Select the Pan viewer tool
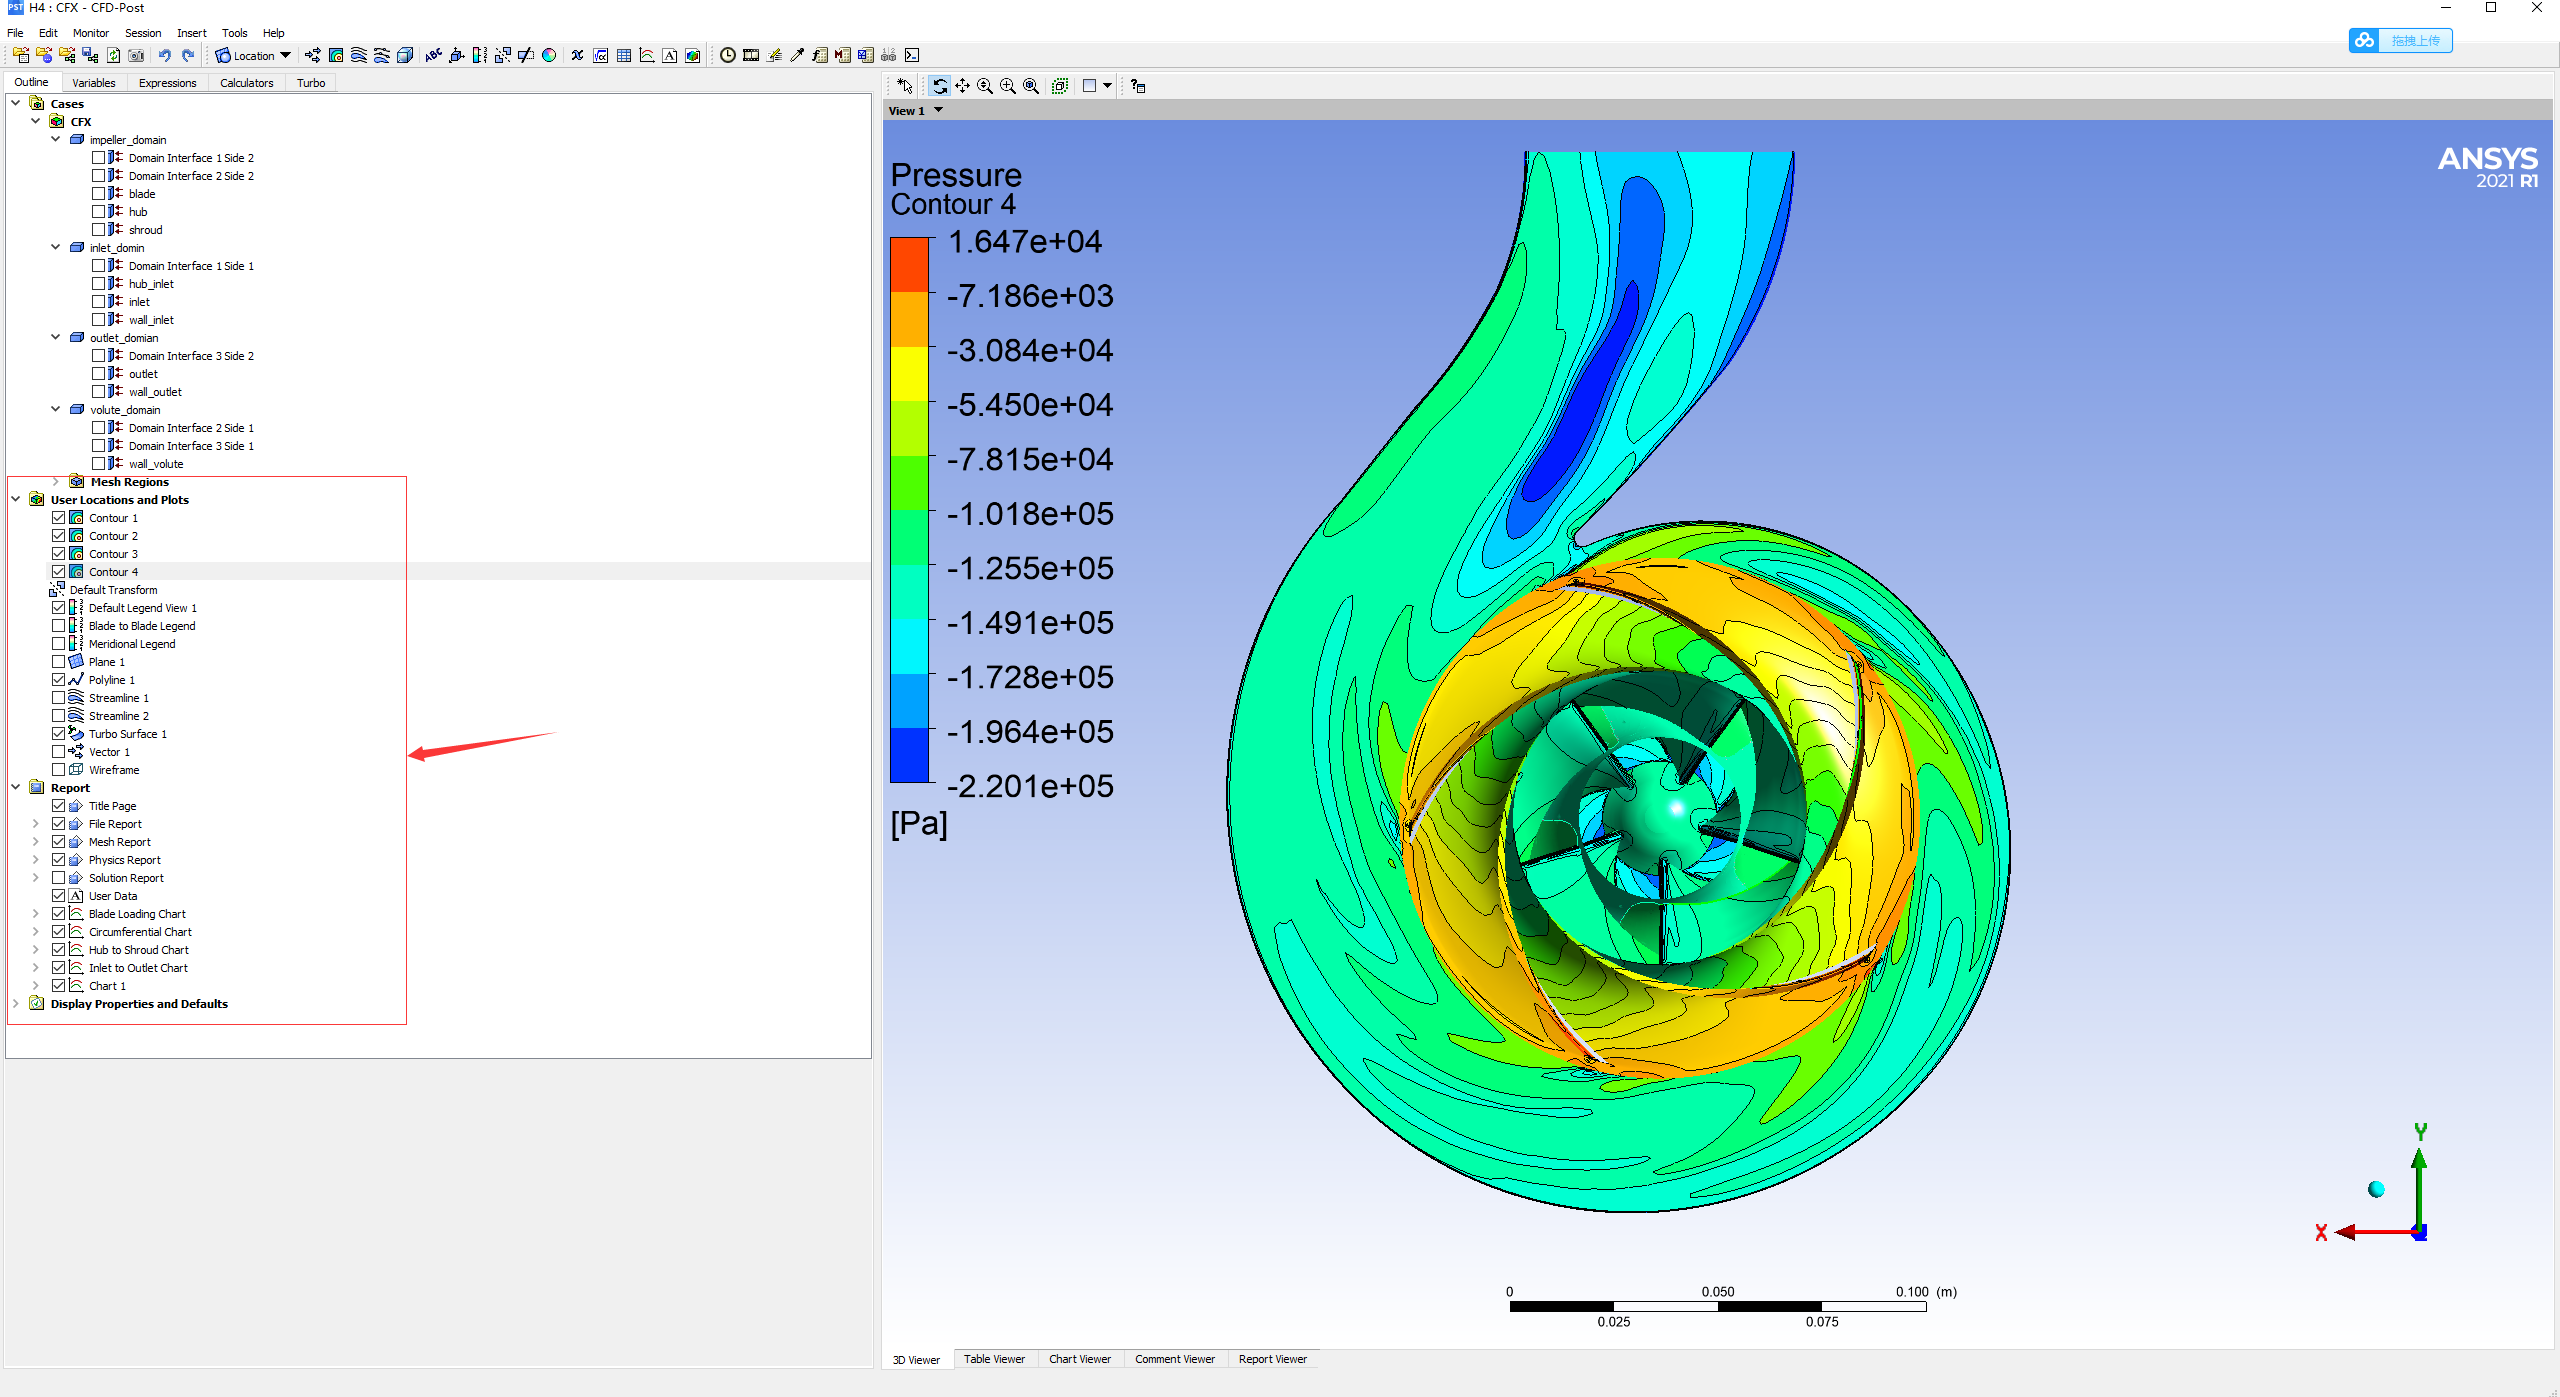This screenshot has height=1397, width=2560. pyautogui.click(x=962, y=86)
